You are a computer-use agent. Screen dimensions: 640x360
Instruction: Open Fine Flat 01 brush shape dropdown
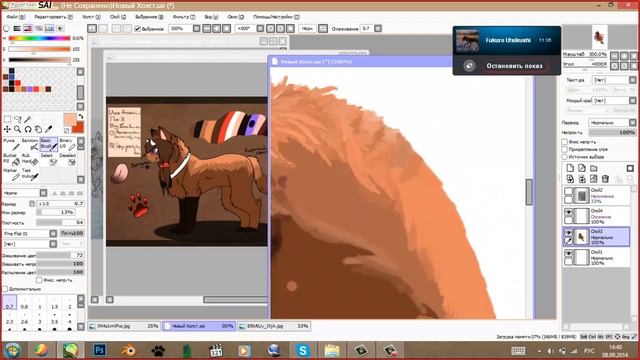(x=30, y=233)
